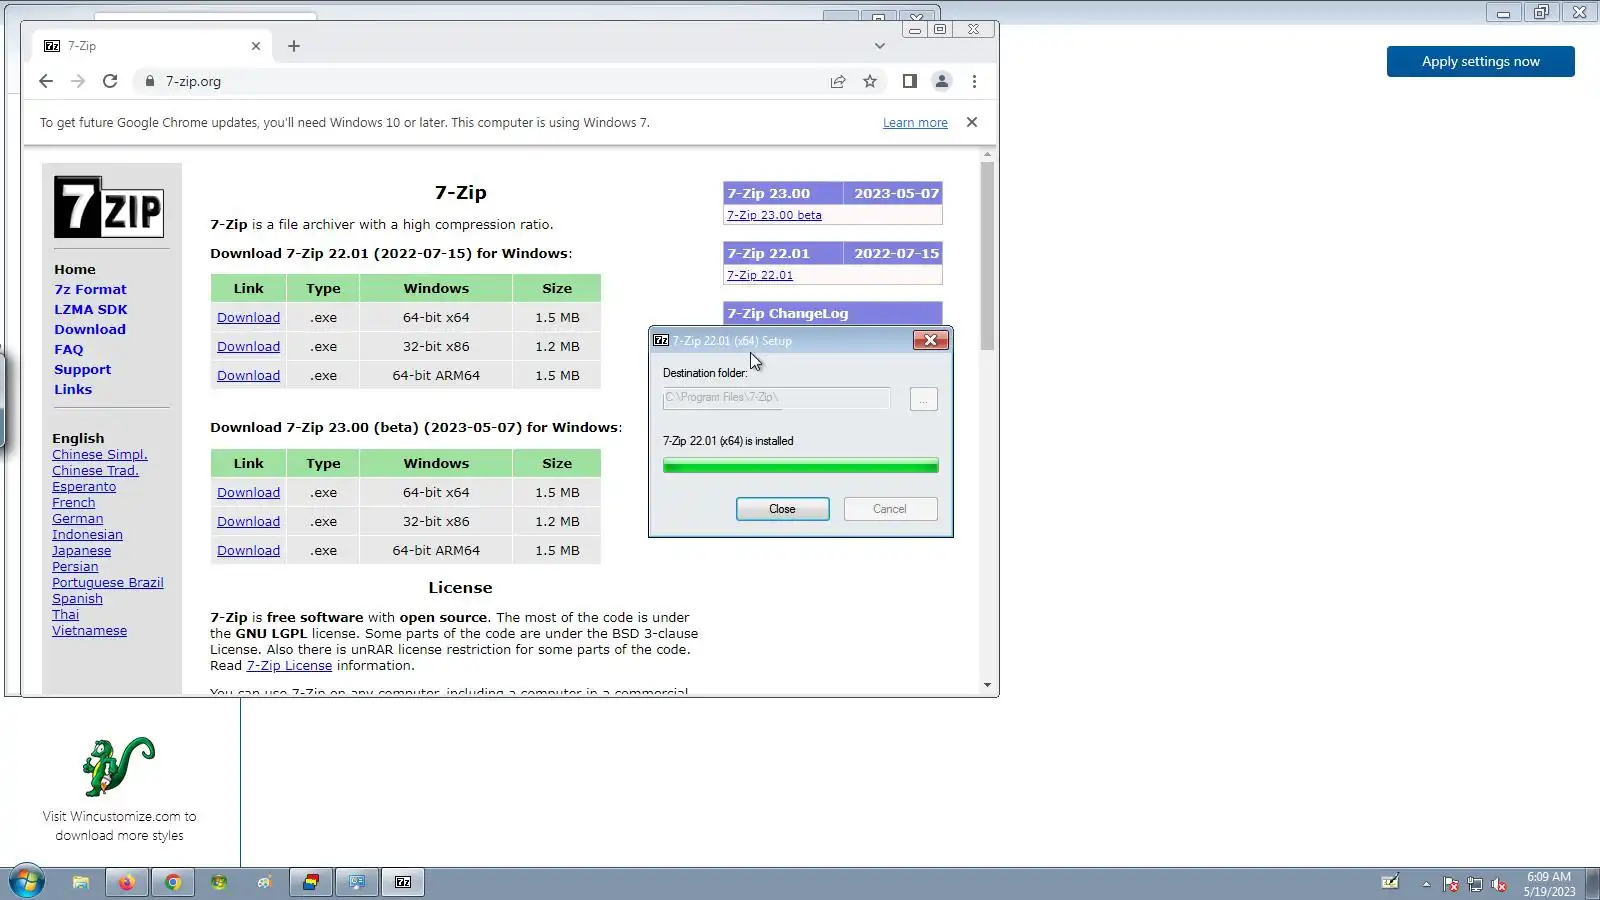Click the Learn more link in notification

[915, 123]
